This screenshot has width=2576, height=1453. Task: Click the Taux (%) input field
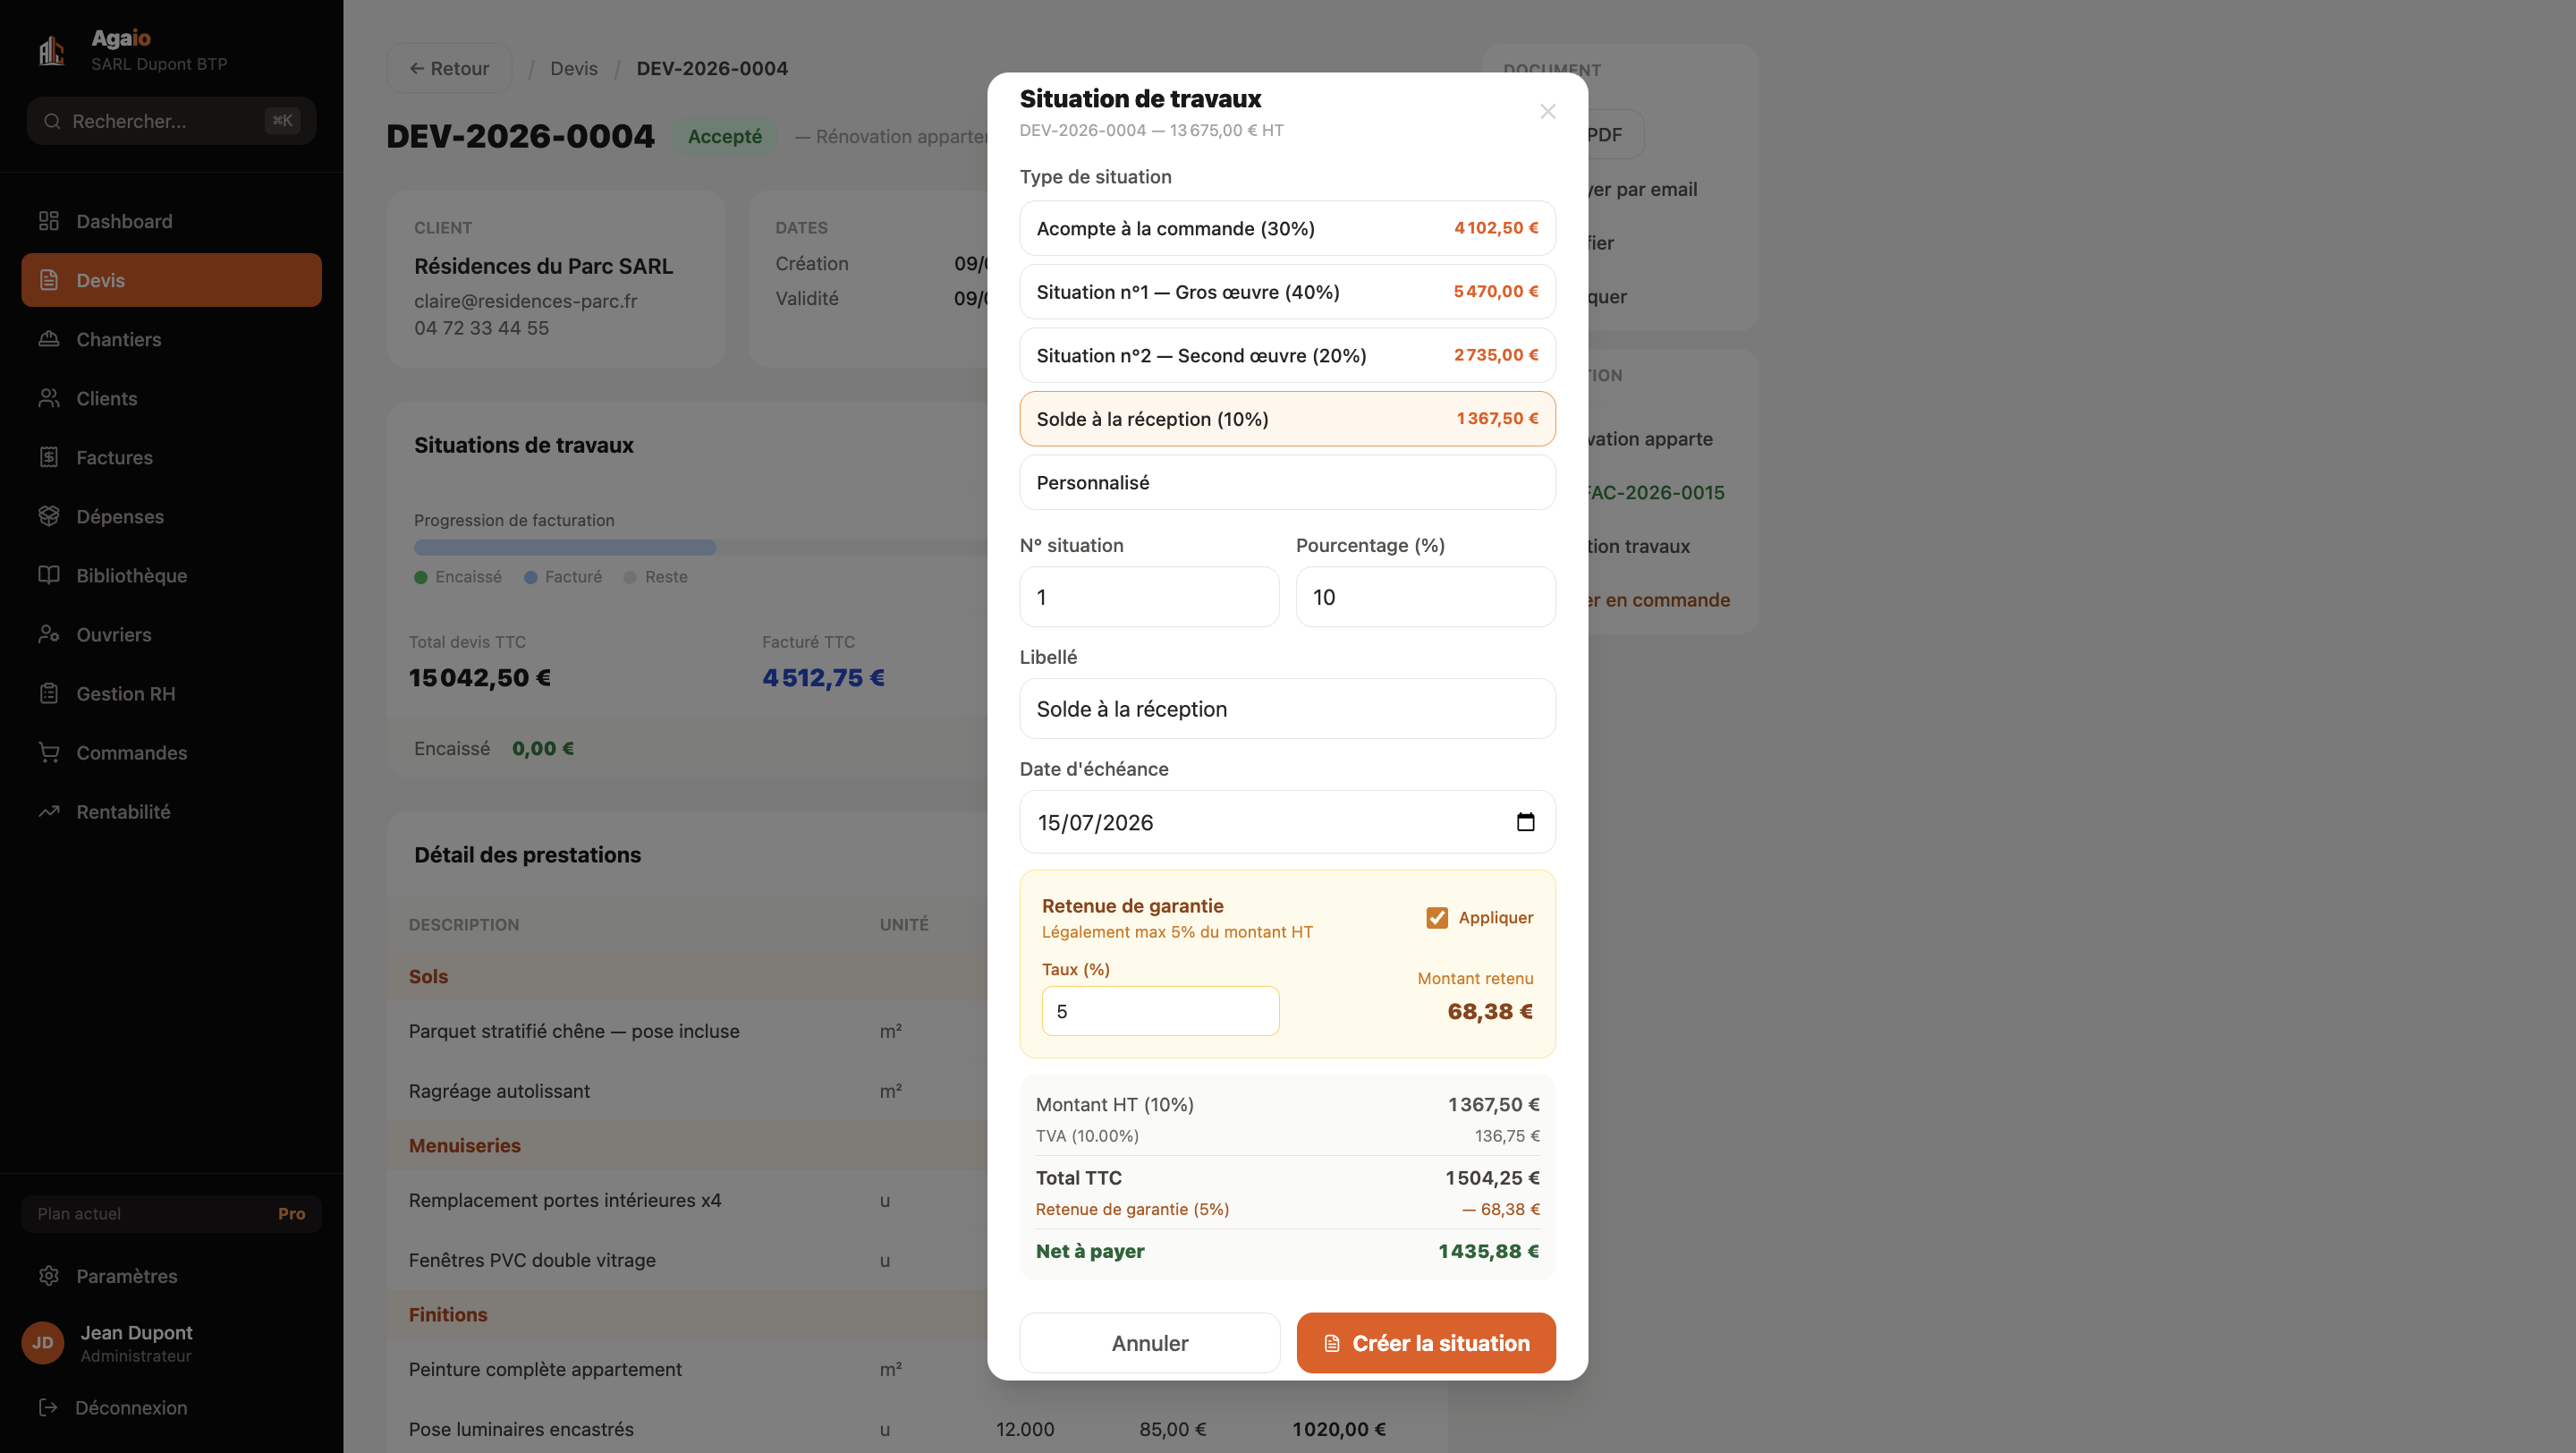[x=1160, y=1011]
